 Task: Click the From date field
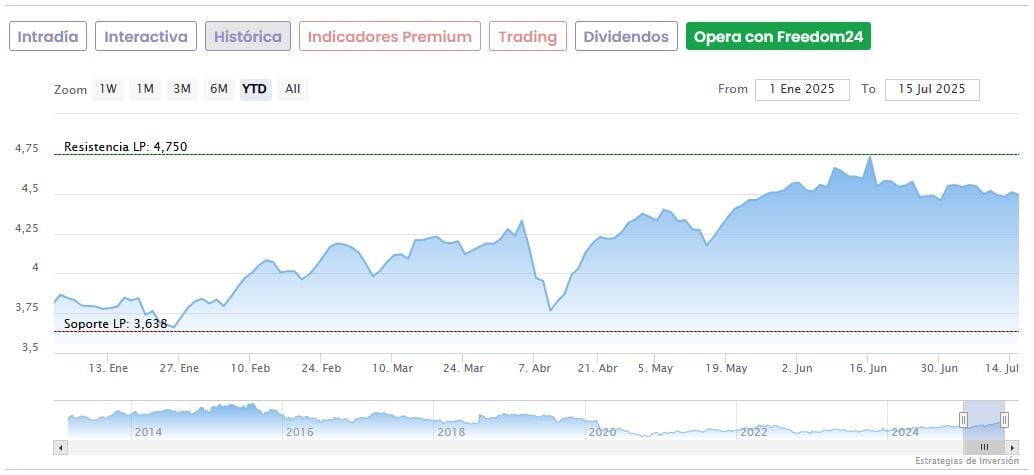click(802, 89)
